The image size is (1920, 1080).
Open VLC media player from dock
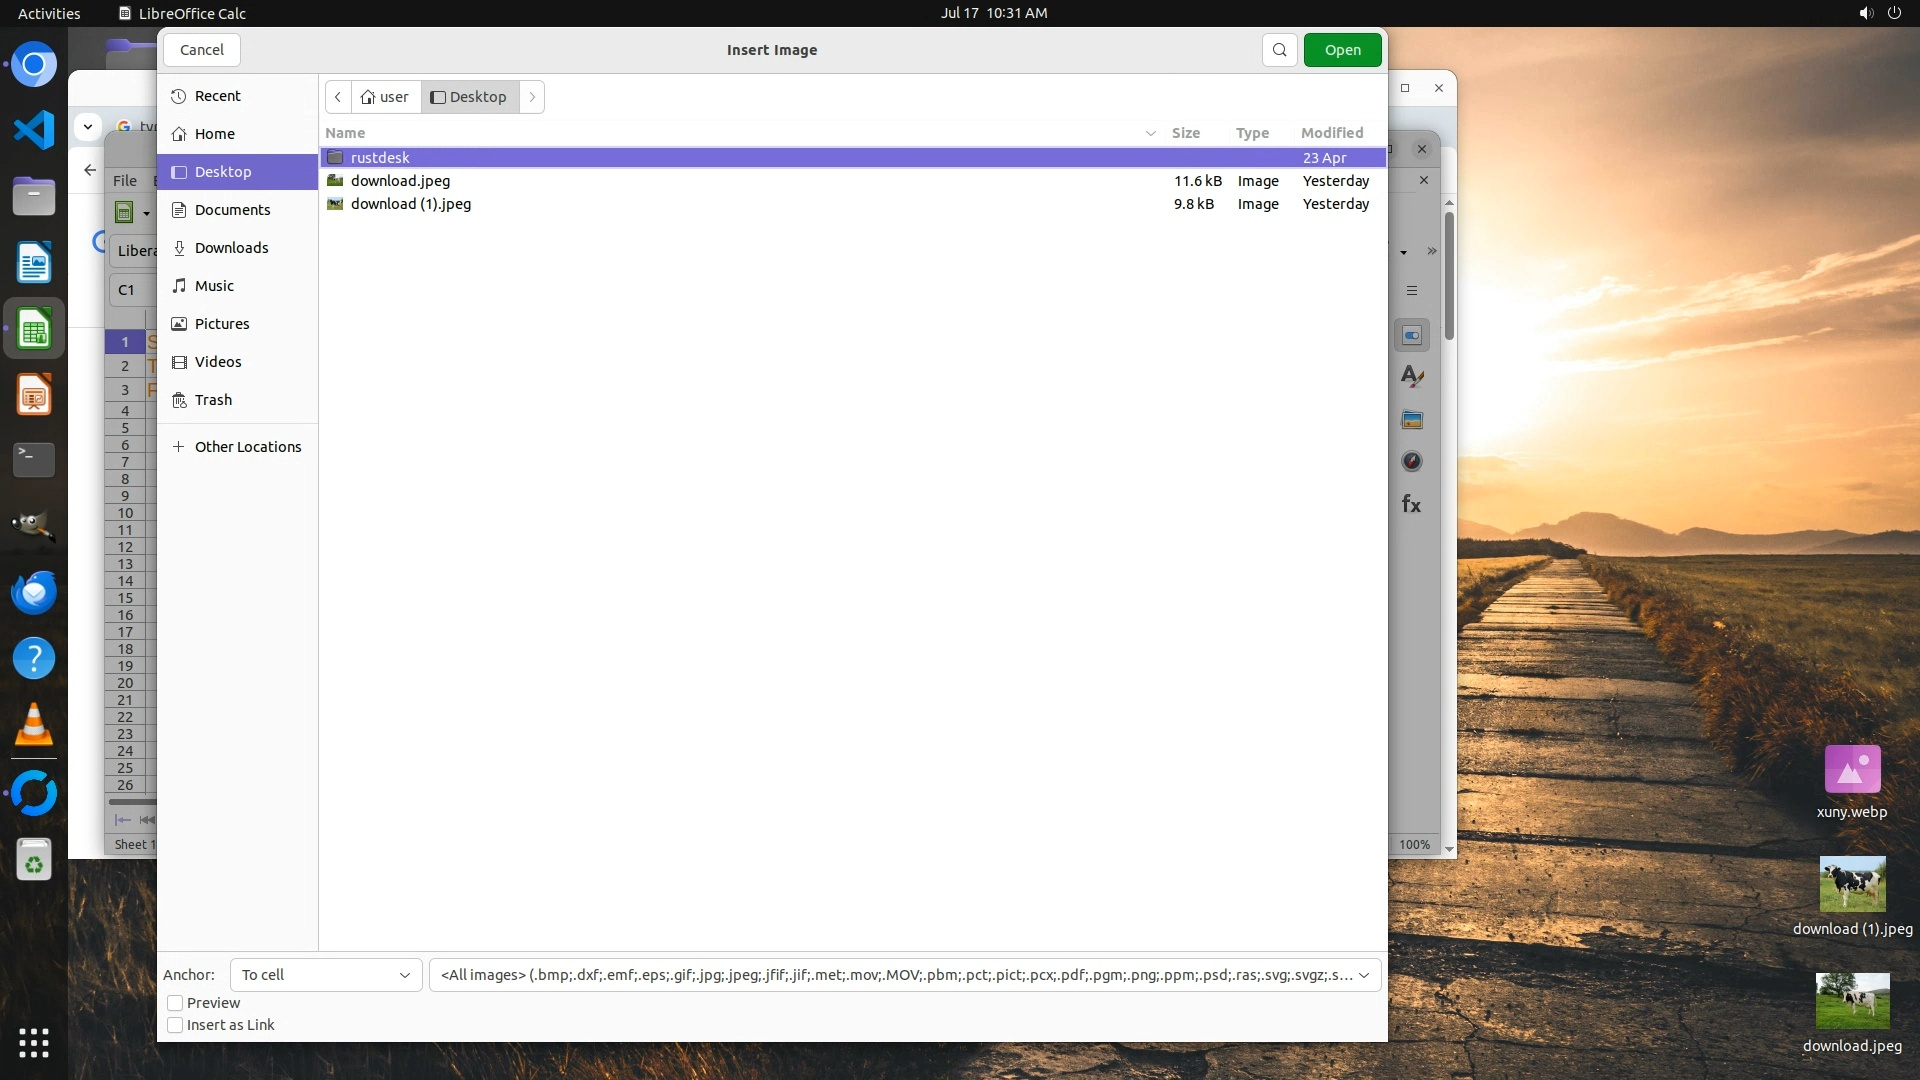(x=34, y=725)
